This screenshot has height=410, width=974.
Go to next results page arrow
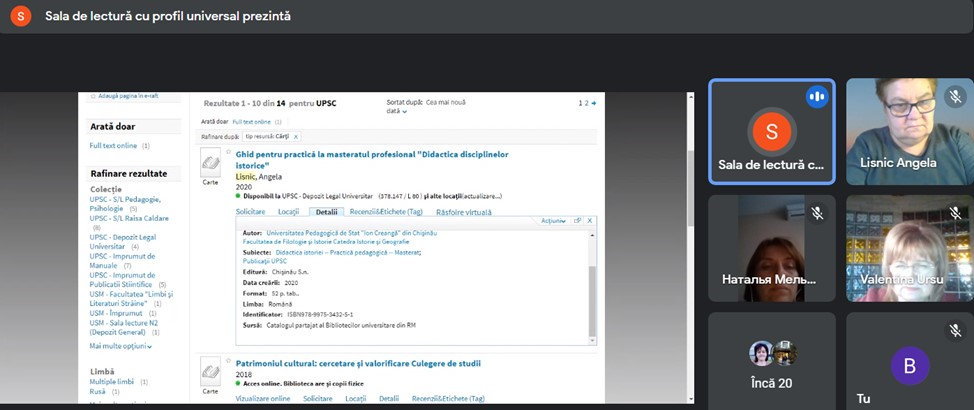pyautogui.click(x=594, y=103)
